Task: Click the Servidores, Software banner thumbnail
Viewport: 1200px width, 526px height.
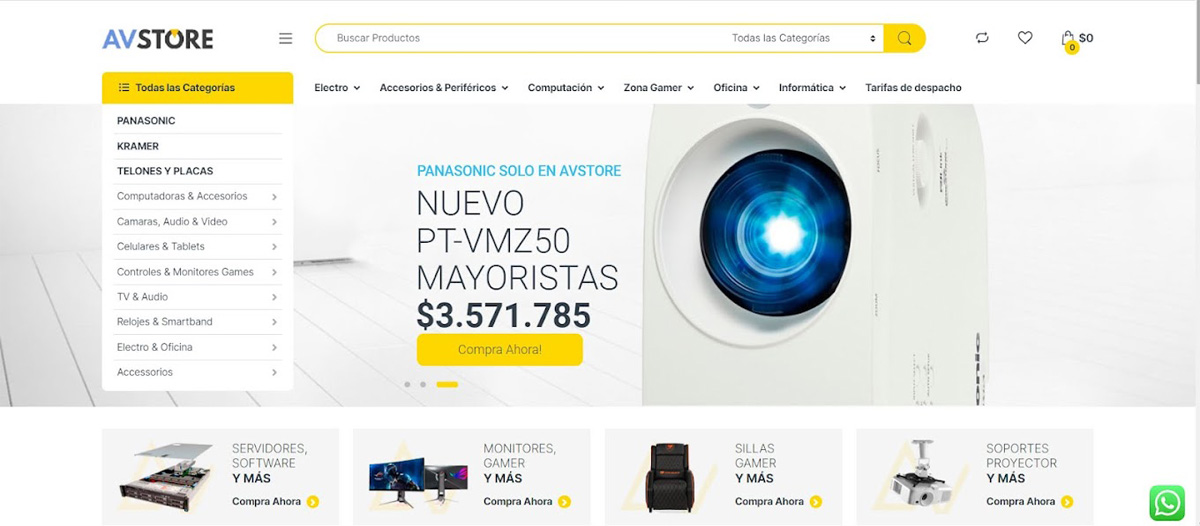Action: point(166,478)
